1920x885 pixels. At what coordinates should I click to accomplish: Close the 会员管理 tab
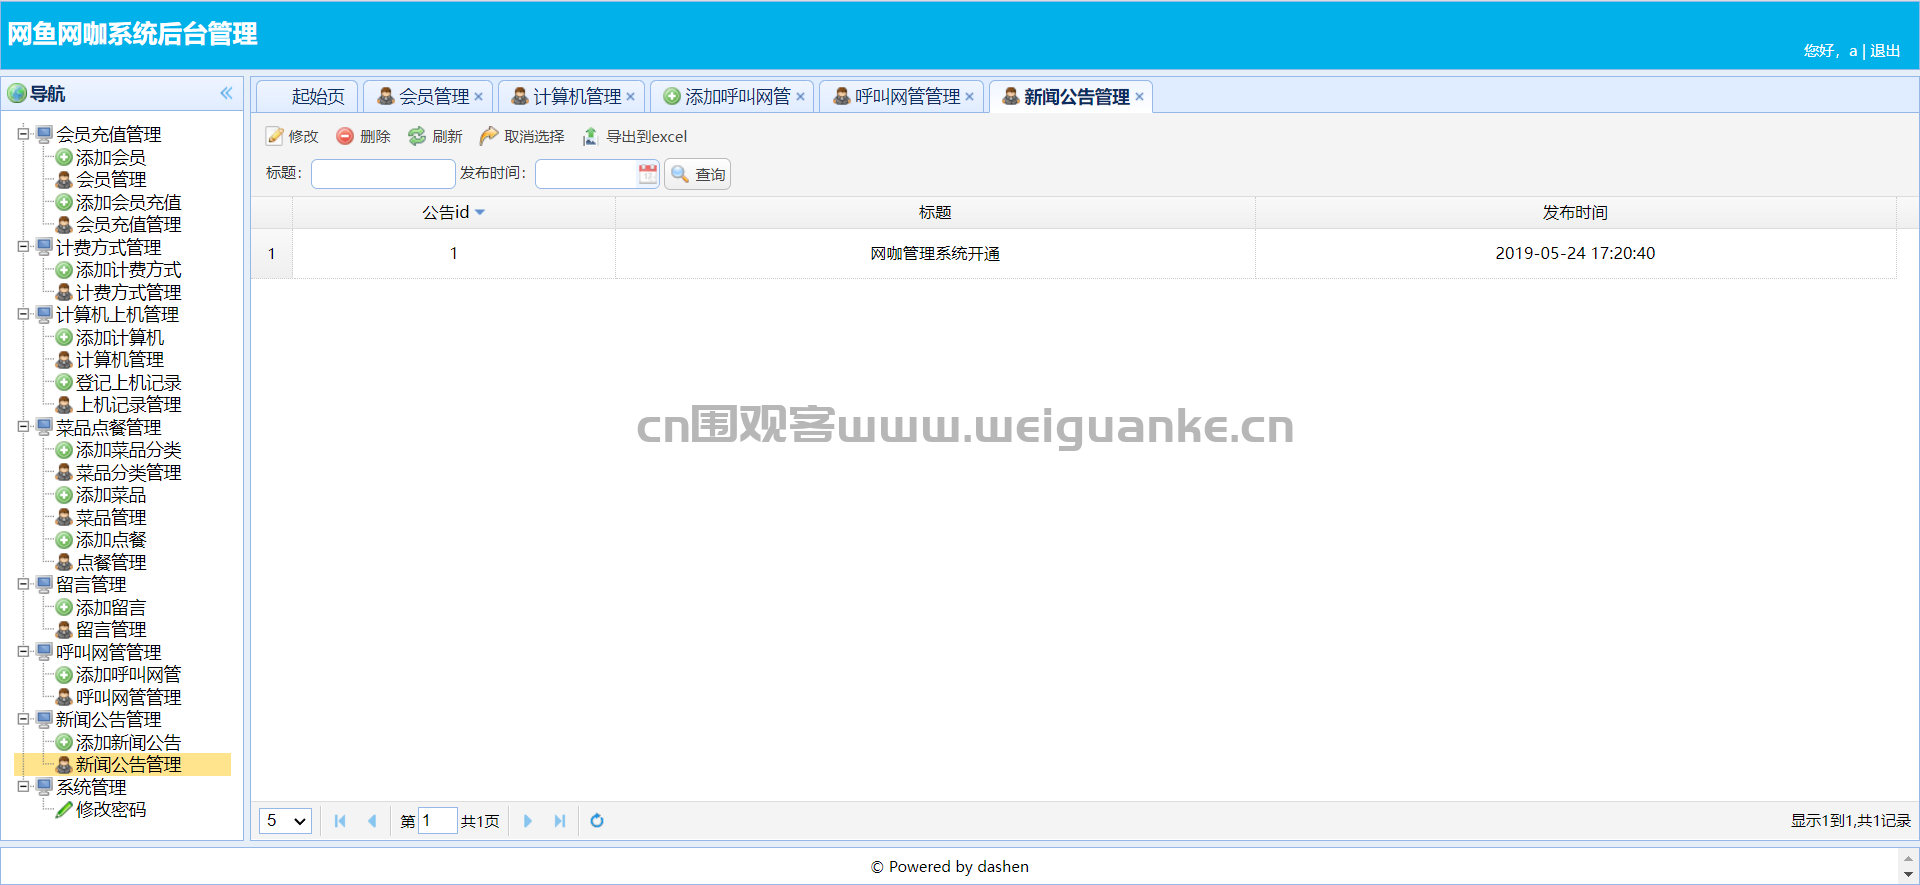point(479,97)
